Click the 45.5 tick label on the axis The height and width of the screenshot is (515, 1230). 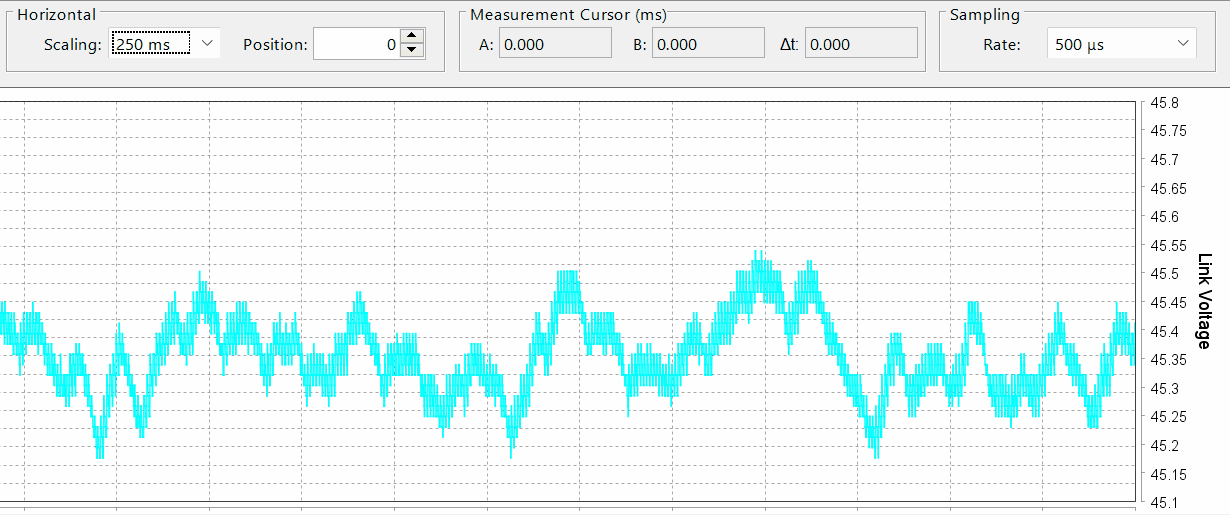[x=1163, y=274]
